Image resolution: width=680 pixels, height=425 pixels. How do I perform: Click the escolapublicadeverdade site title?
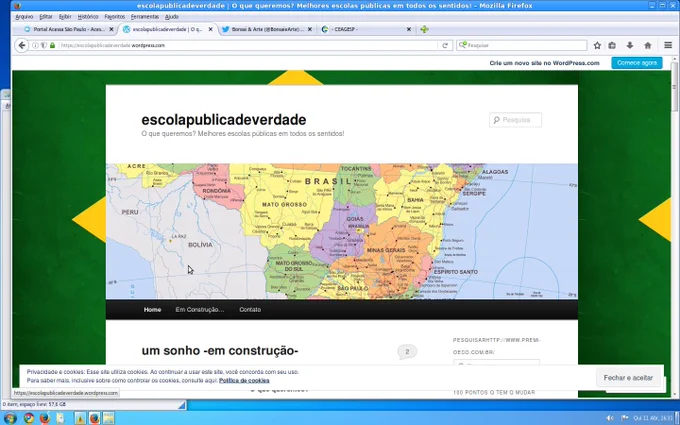pos(224,120)
